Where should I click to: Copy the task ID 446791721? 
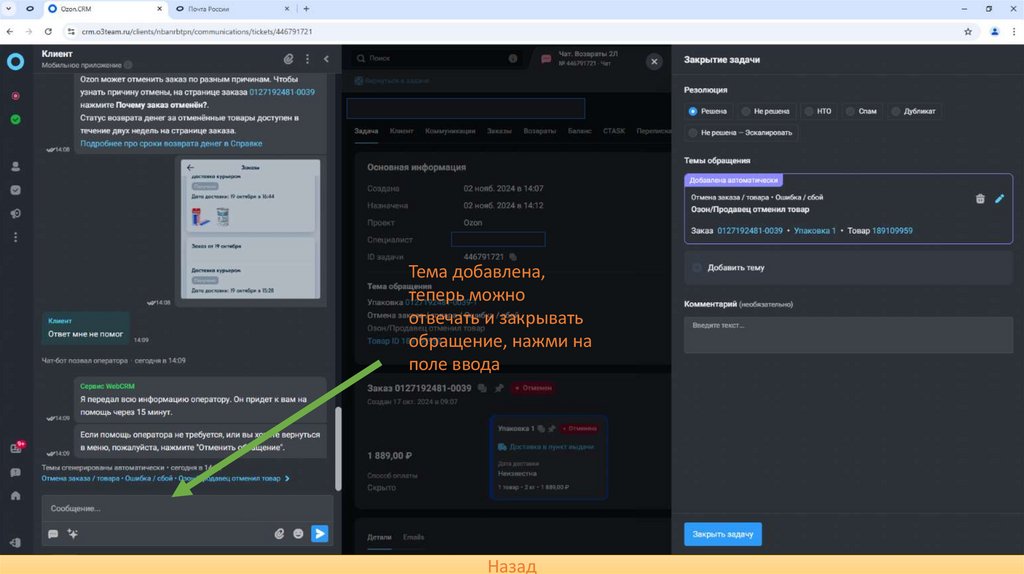click(x=513, y=257)
